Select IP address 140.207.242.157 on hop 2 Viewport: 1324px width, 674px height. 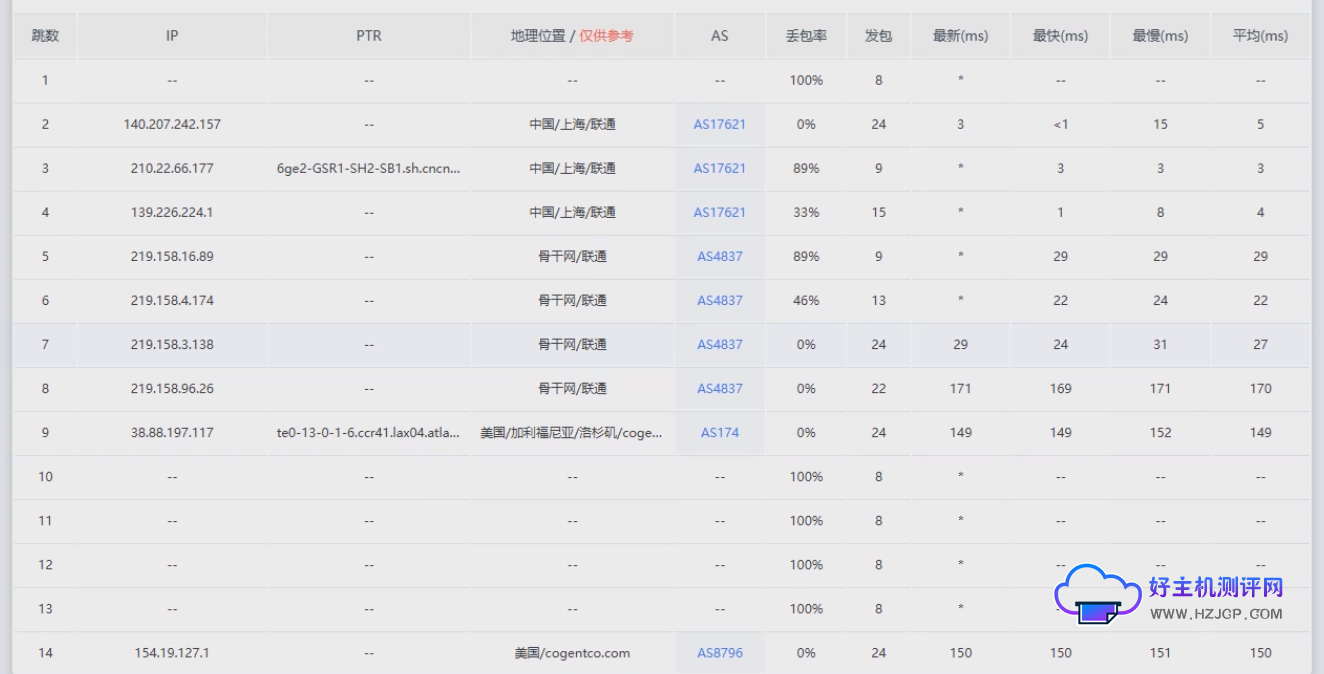click(170, 124)
